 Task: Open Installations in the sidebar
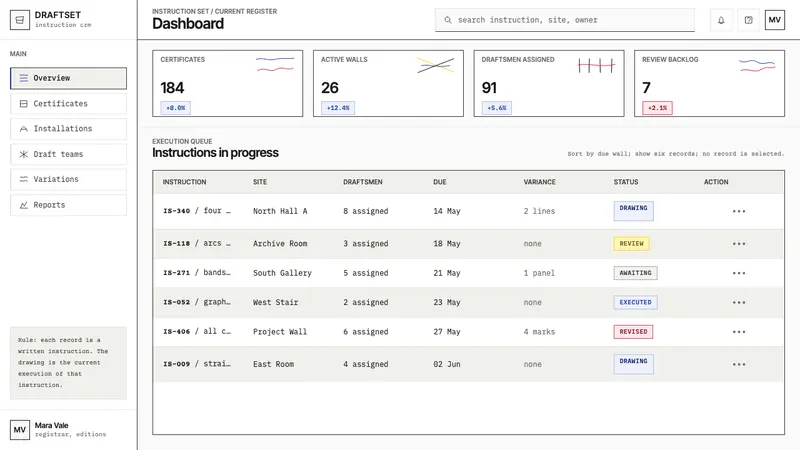68,129
